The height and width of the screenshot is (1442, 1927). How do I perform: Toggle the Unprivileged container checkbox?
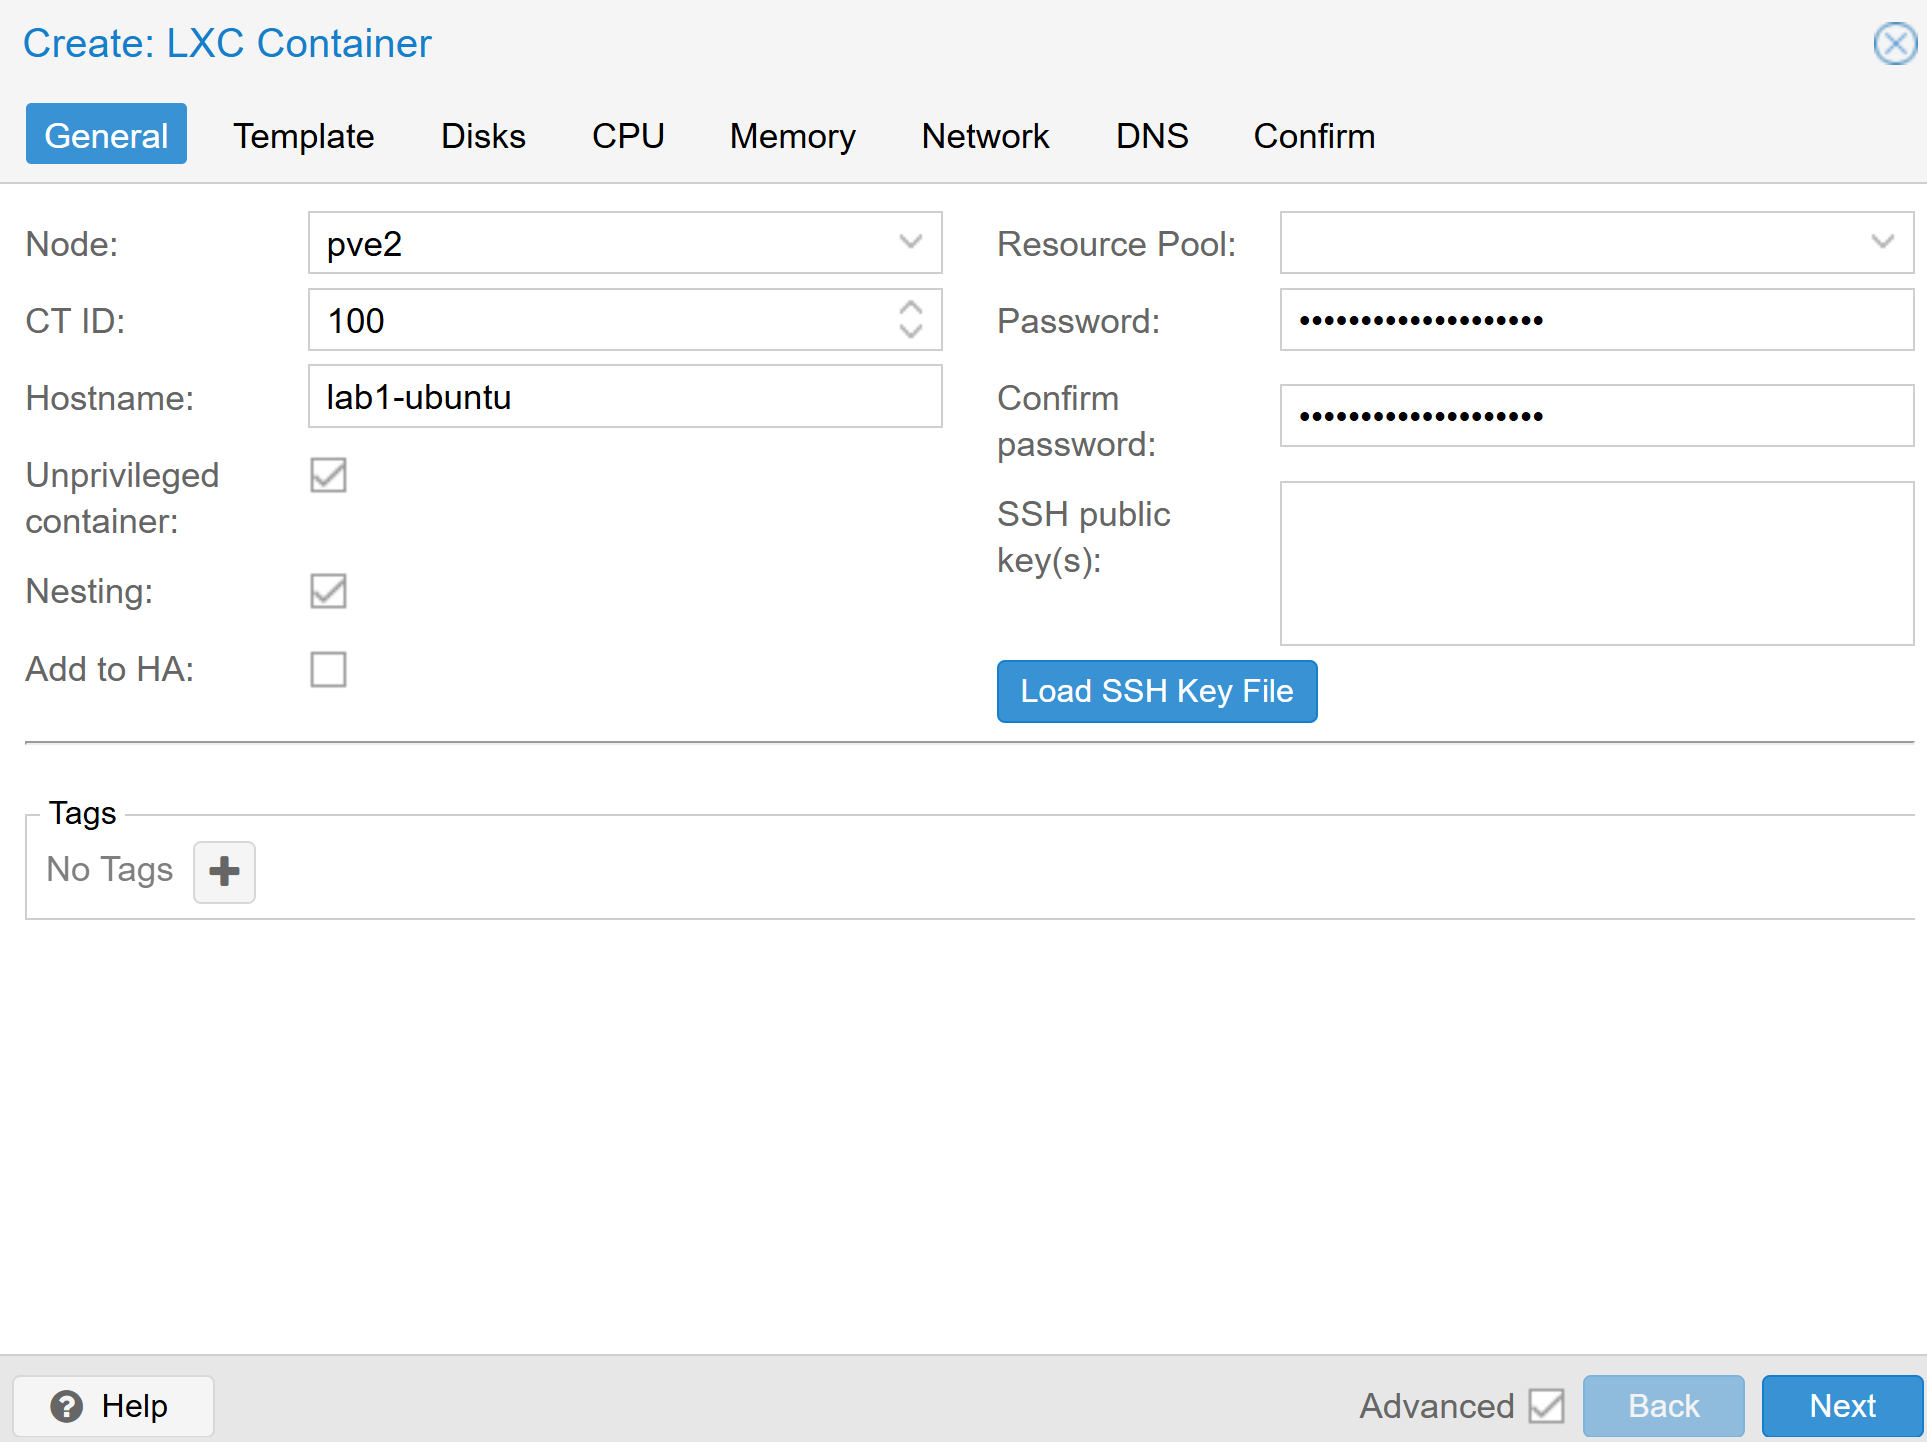(328, 475)
